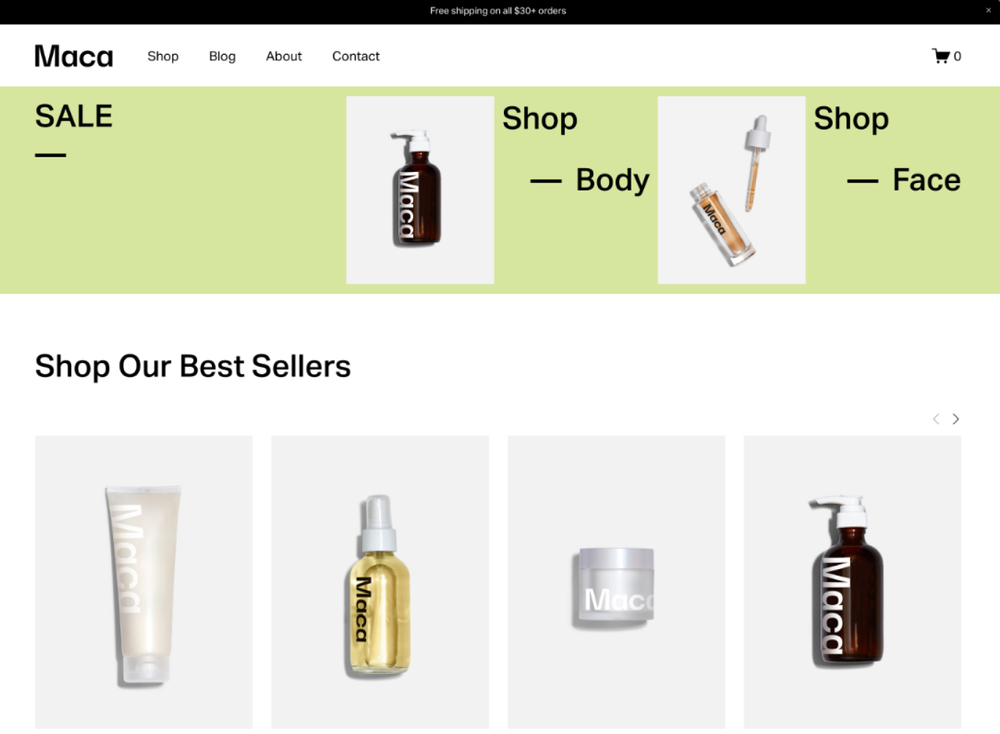This screenshot has width=1000, height=734.
Task: Click the Shop Body text link
Action: [x=576, y=149]
